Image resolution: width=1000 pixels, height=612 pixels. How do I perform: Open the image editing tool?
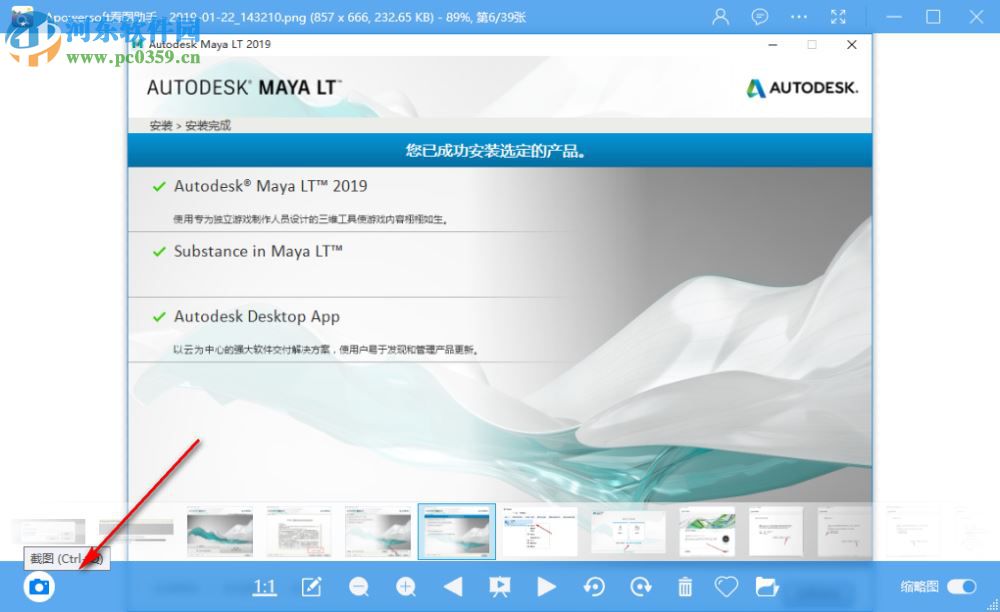pos(311,586)
